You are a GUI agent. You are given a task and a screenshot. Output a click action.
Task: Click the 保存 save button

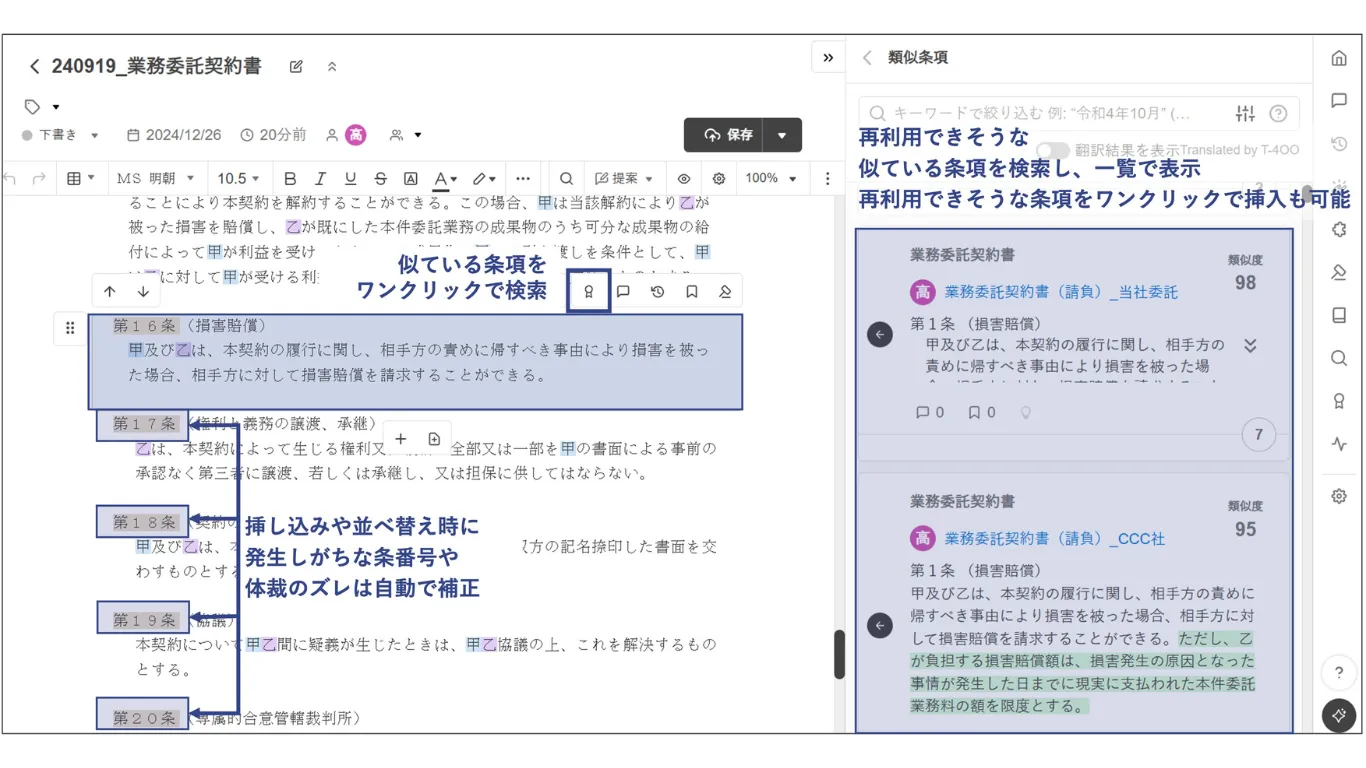tap(724, 135)
